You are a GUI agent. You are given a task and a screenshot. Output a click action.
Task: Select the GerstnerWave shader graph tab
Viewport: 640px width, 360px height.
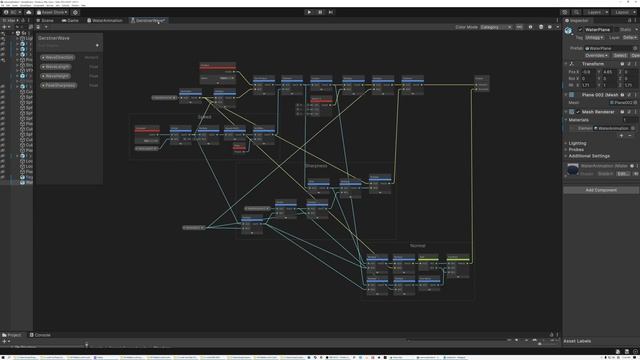click(x=148, y=20)
